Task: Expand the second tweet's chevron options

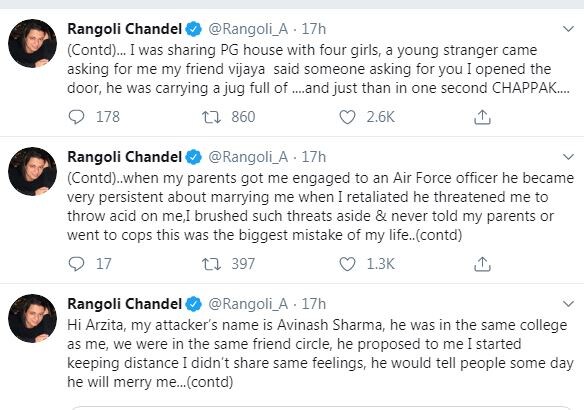Action: click(x=568, y=157)
